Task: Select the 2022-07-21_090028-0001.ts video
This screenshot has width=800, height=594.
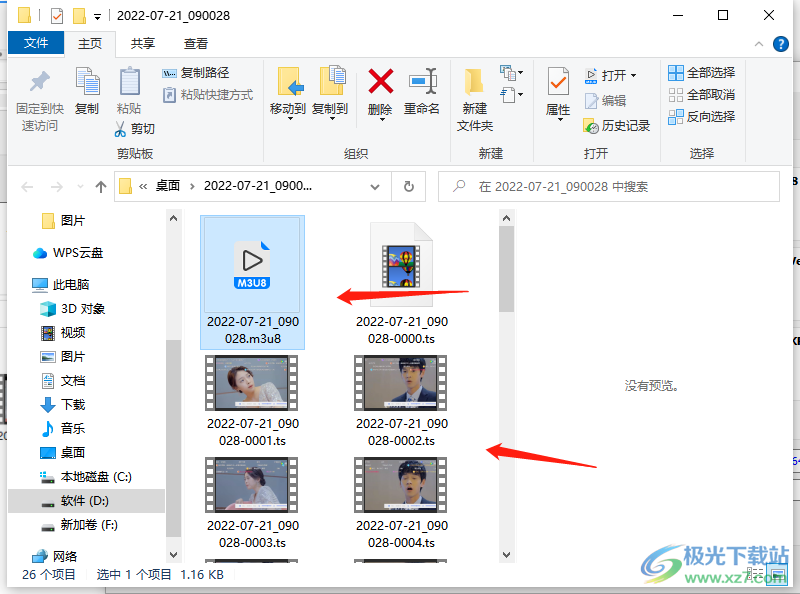Action: point(253,401)
